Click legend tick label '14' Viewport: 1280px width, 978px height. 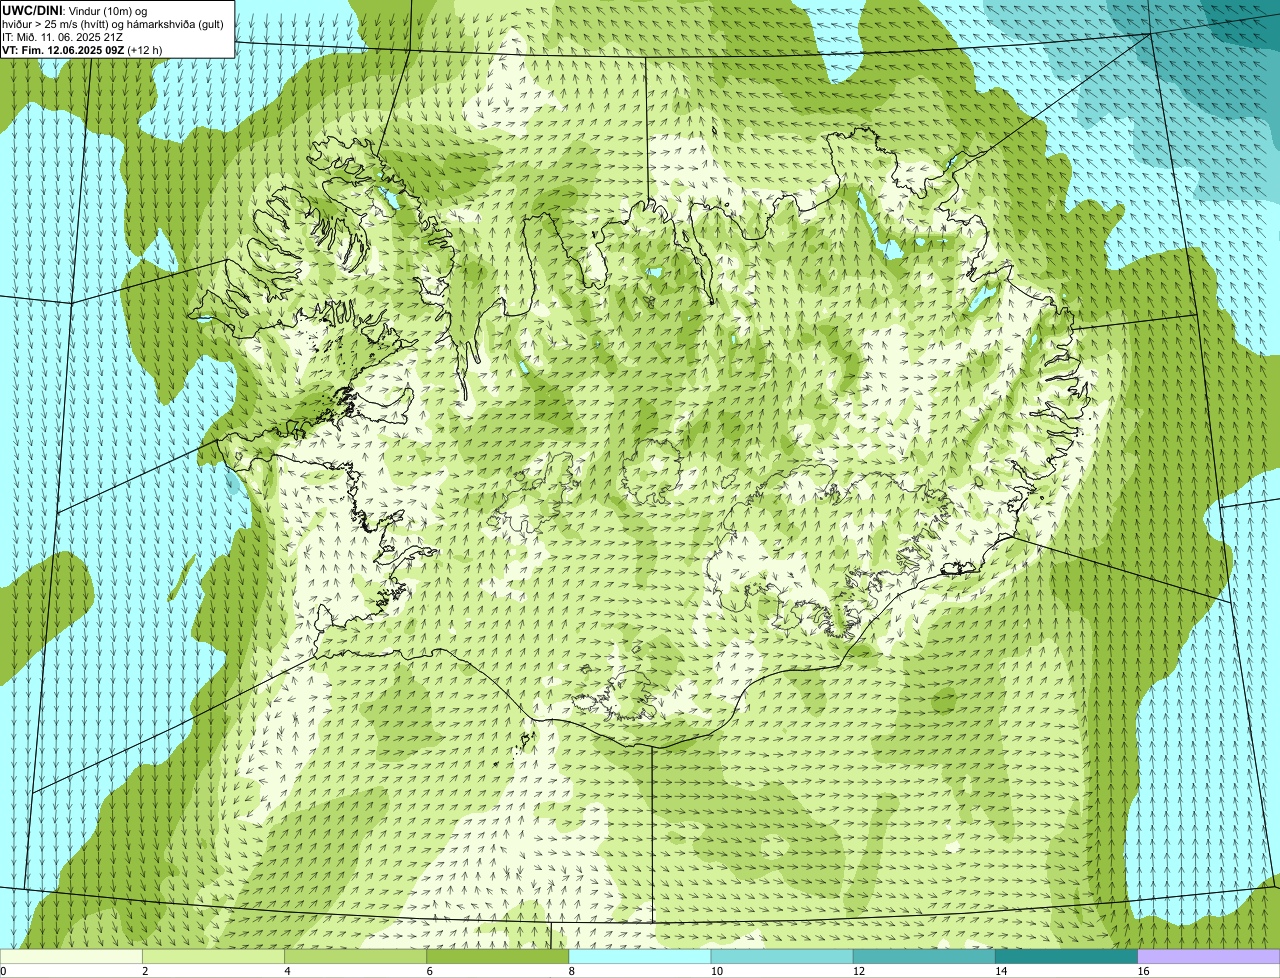pyautogui.click(x=1001, y=971)
